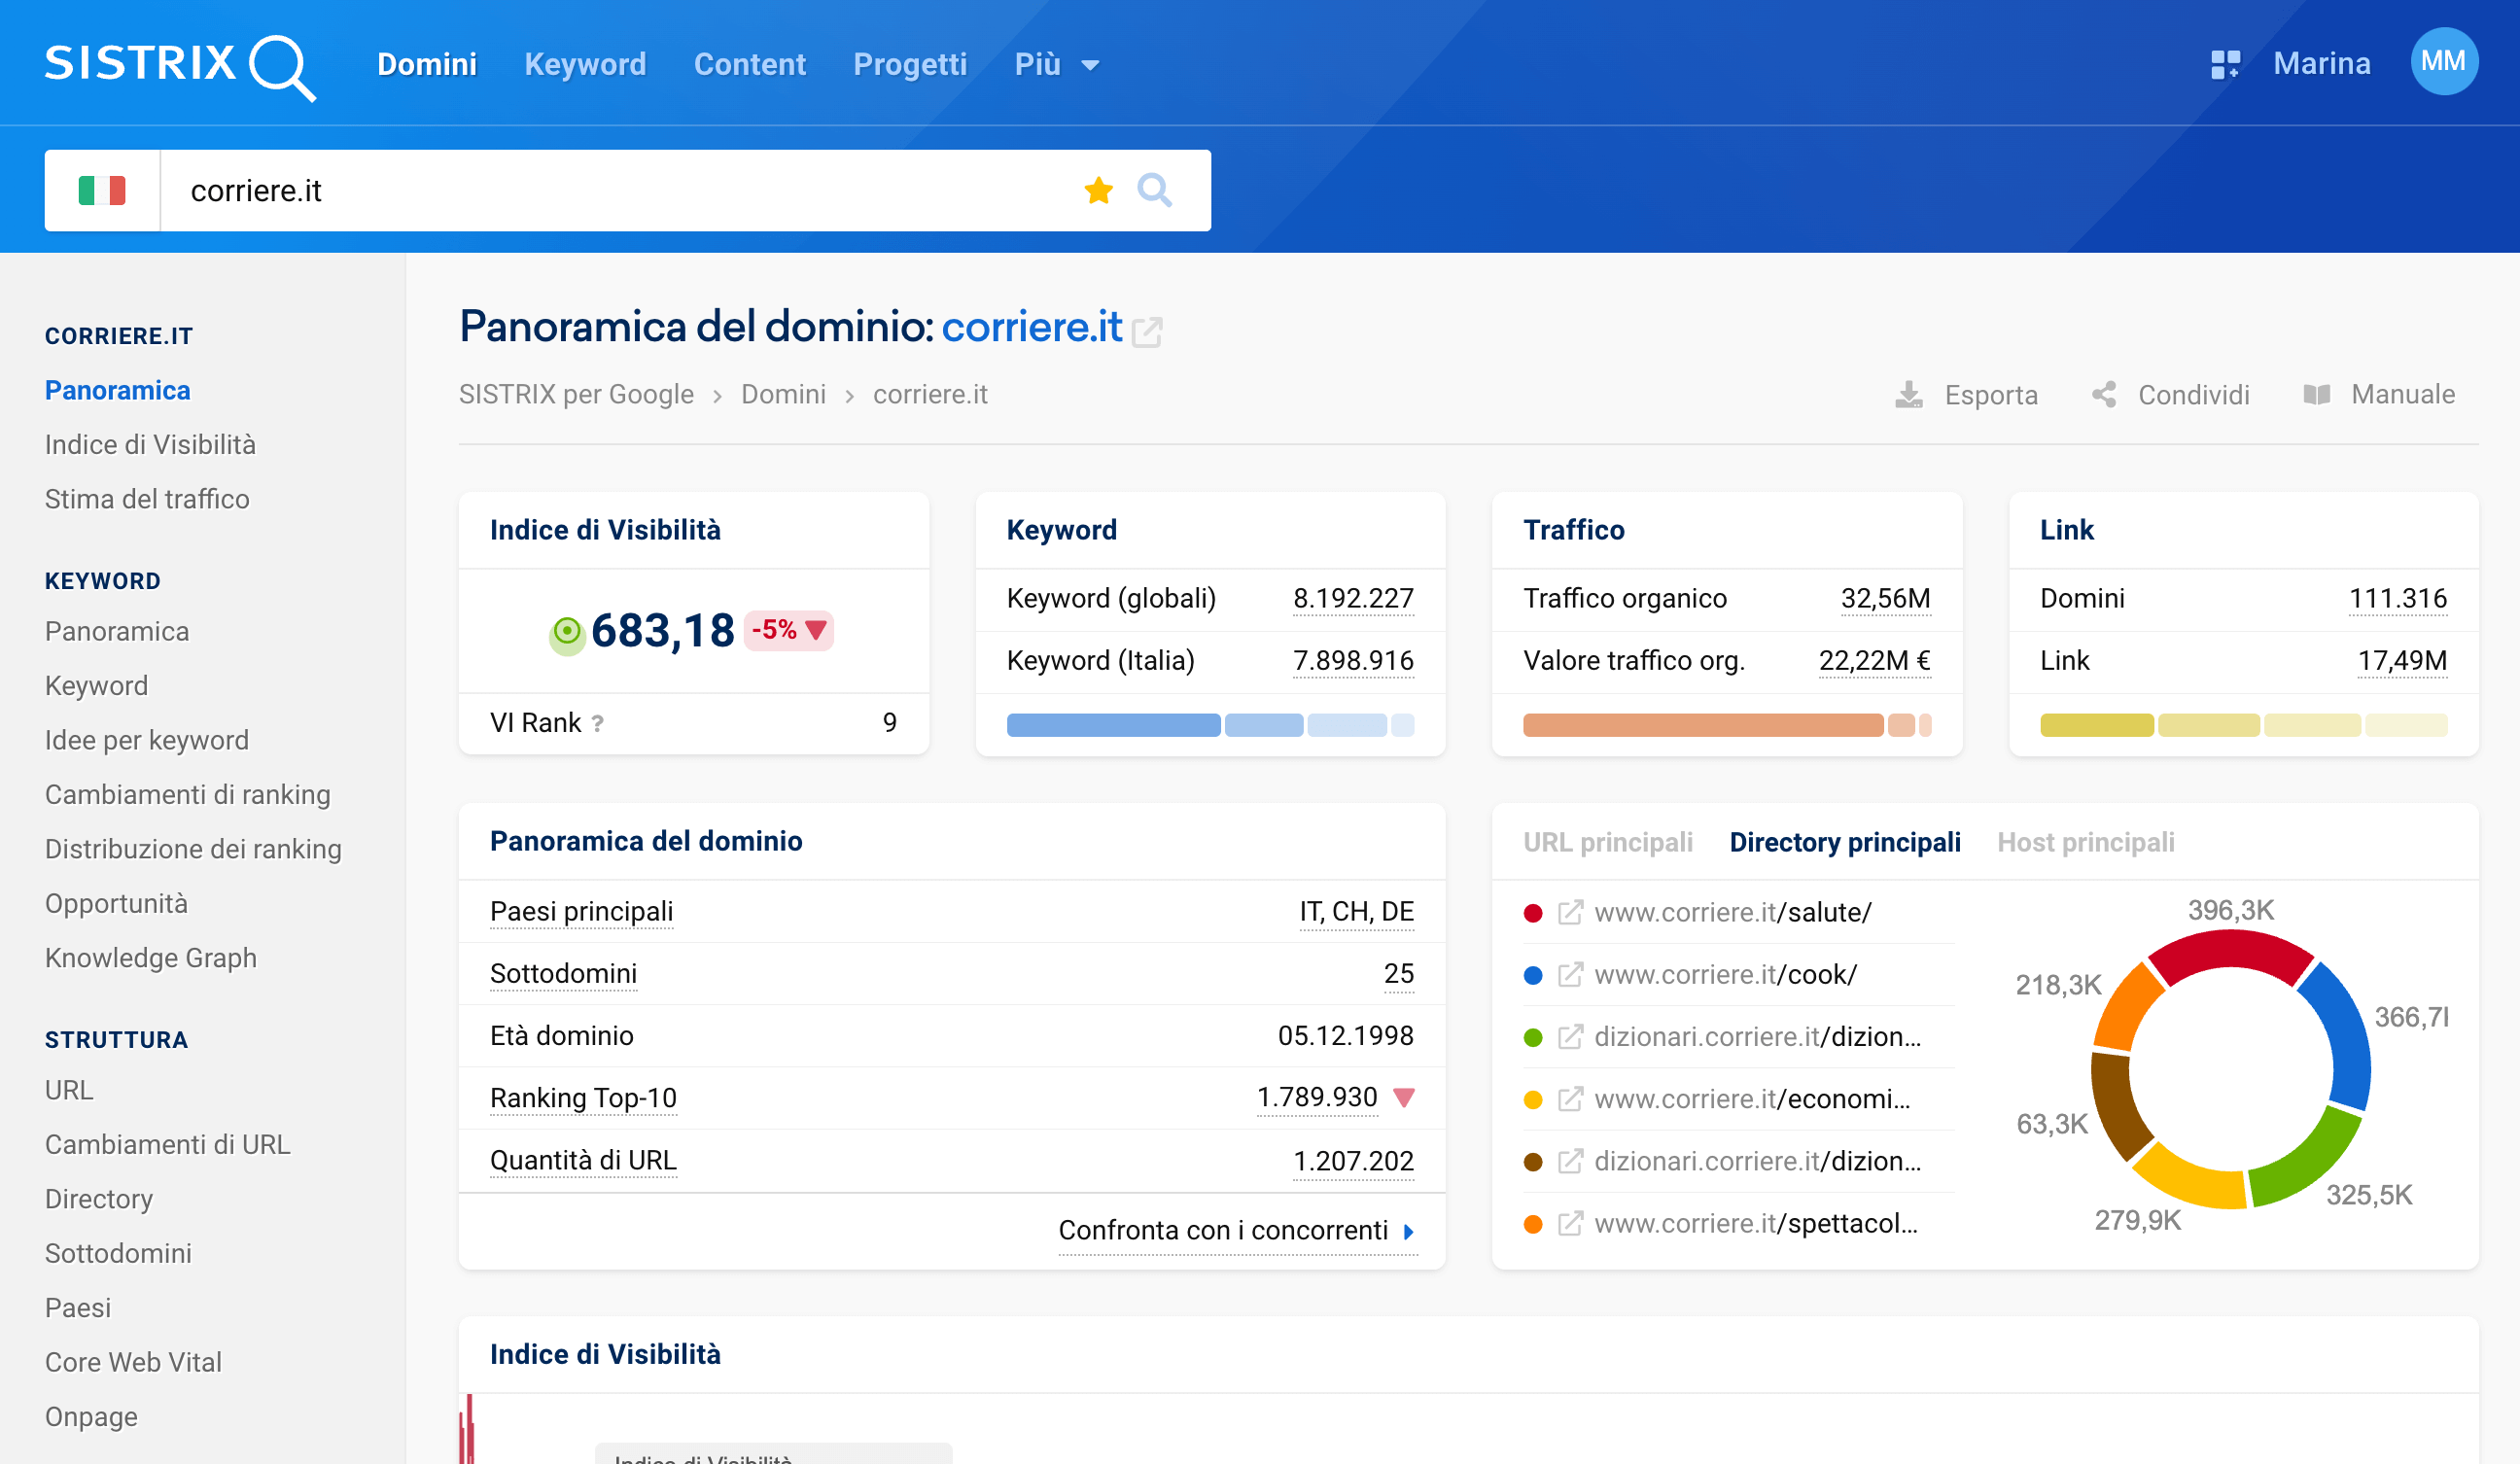Open corriere.it via external link icon in title
Screen dimensions: 2520x1464
pos(1147,331)
